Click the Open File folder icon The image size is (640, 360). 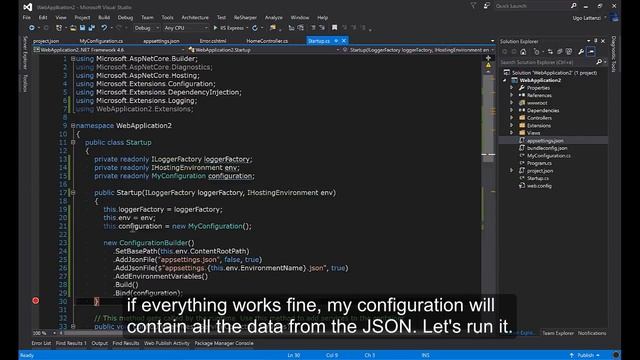(73, 28)
